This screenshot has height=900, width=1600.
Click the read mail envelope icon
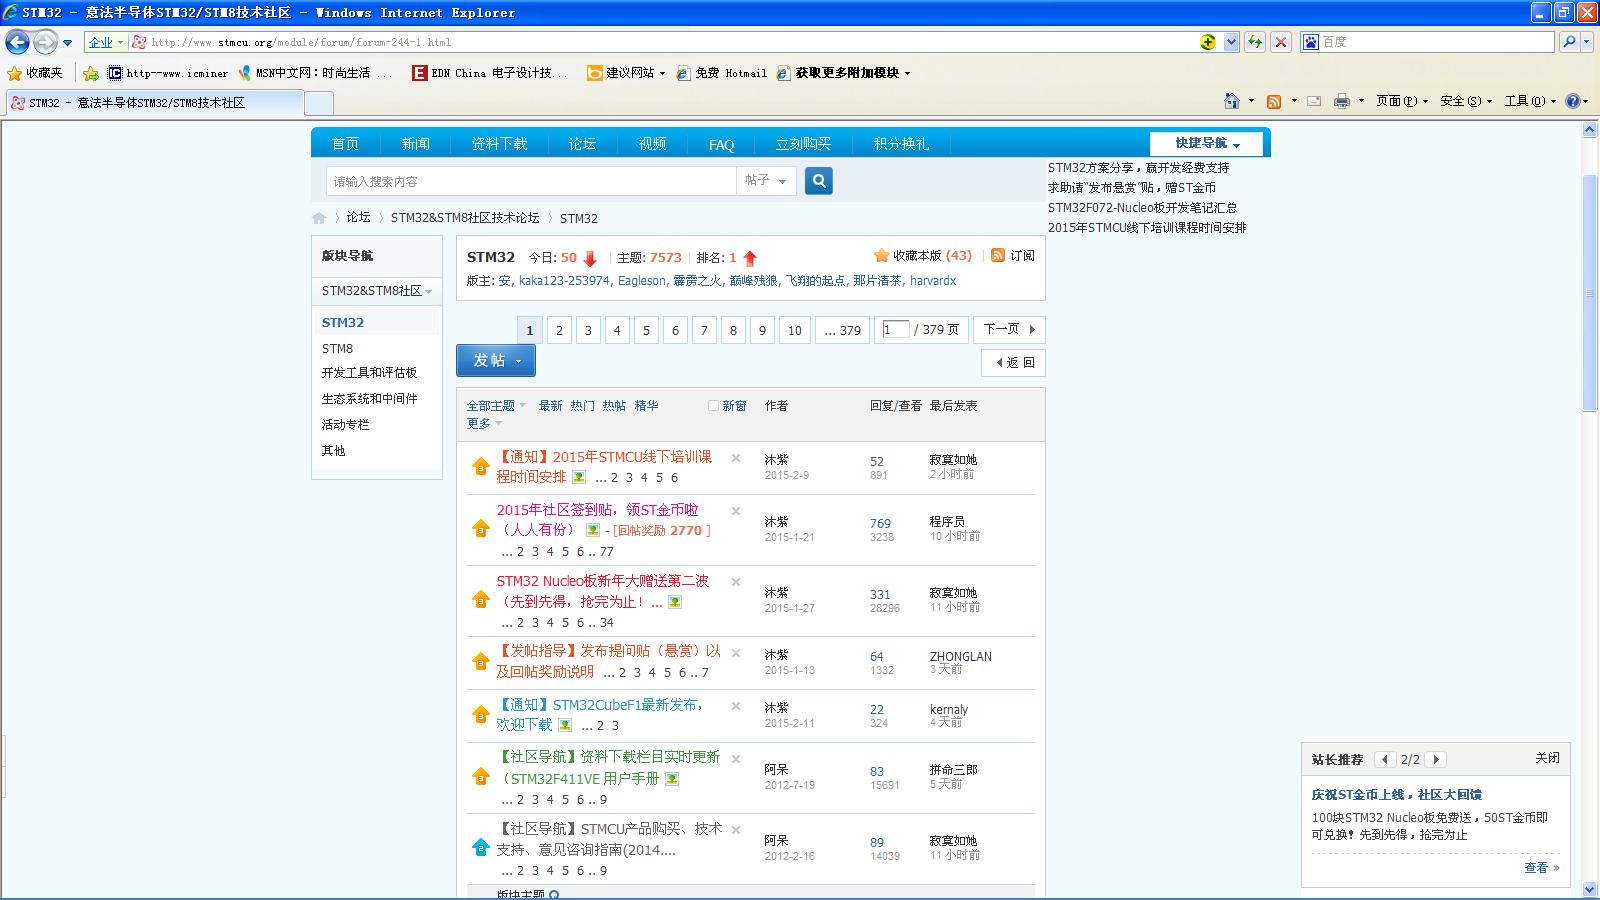click(x=1314, y=101)
